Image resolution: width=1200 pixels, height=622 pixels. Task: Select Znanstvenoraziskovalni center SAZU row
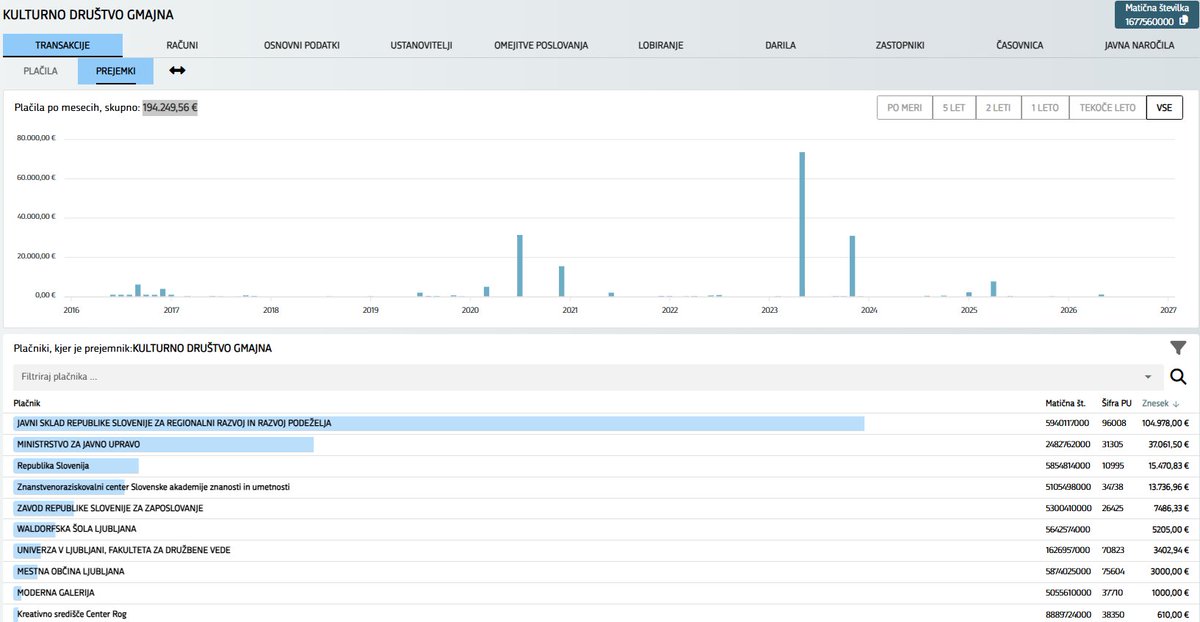pyautogui.click(x=600, y=487)
